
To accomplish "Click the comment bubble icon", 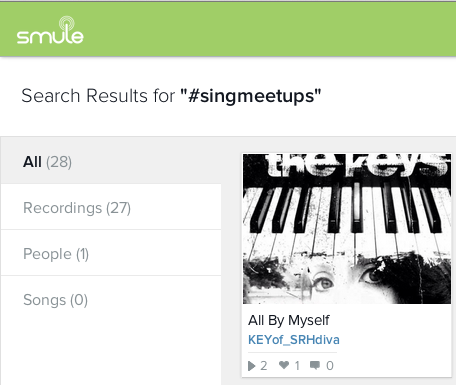I will click(x=315, y=365).
